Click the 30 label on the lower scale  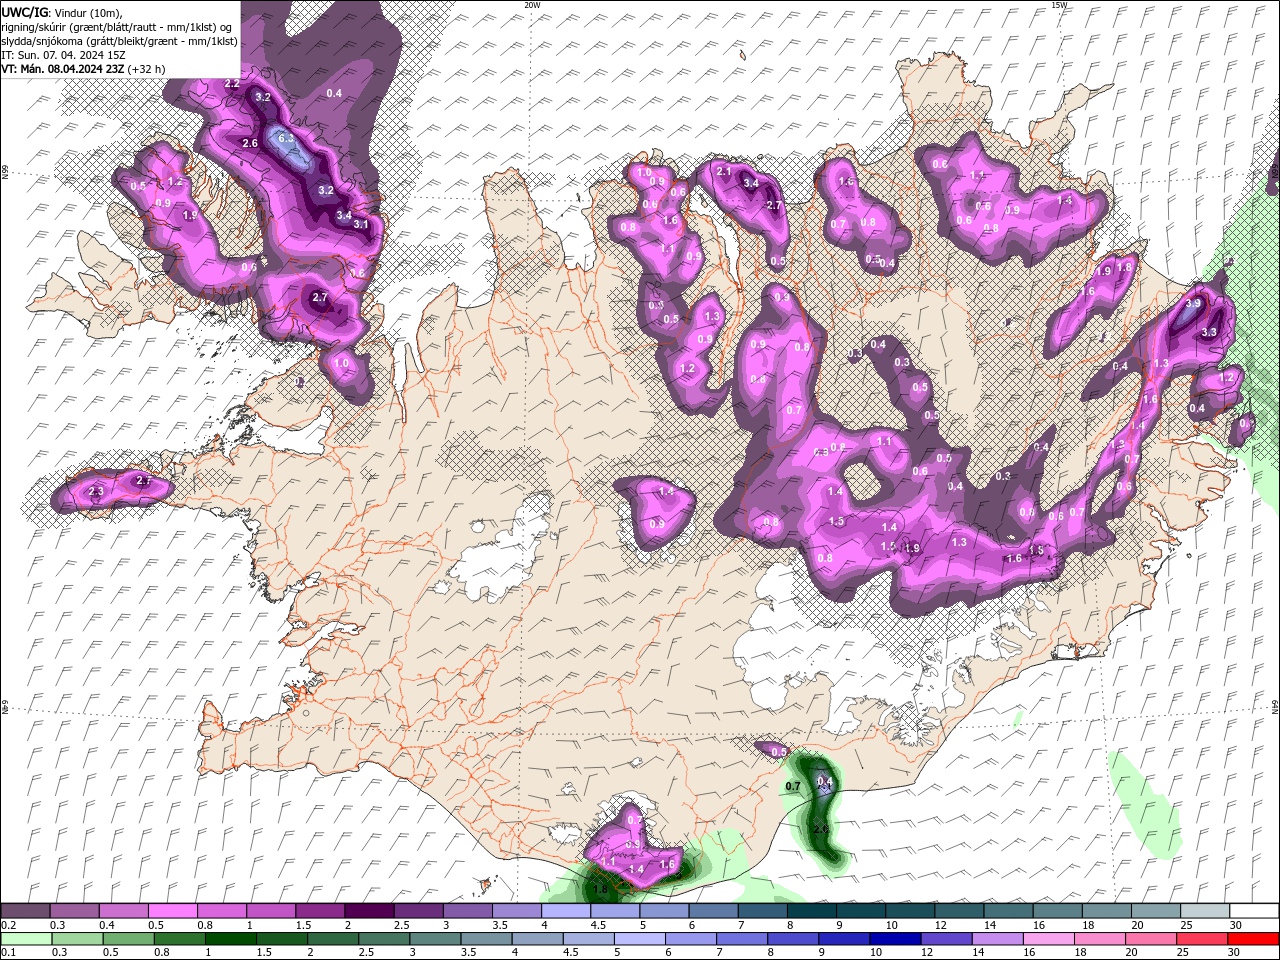(1233, 953)
